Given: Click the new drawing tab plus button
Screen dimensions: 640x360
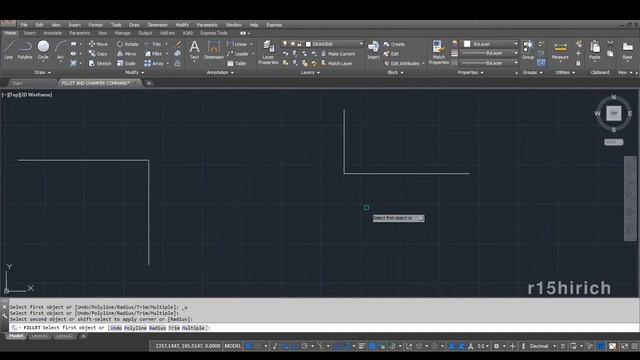Looking at the screenshot, I should point(149,83).
